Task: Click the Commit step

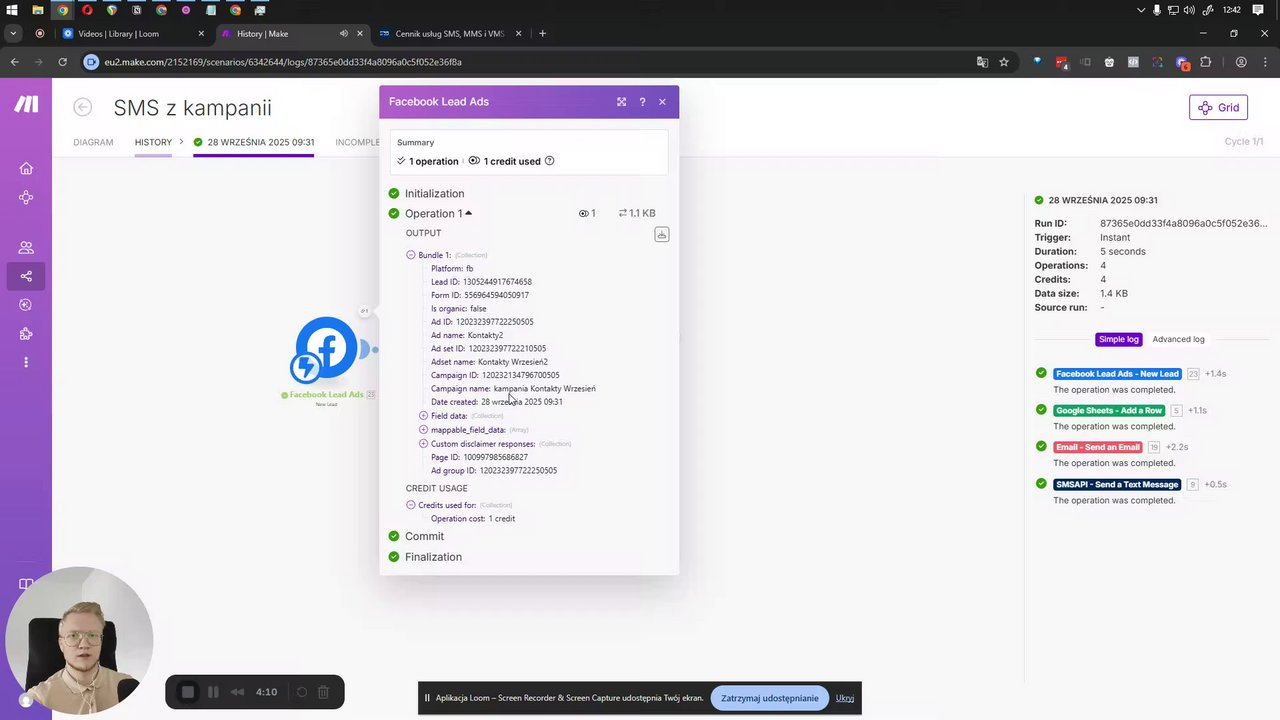Action: (424, 536)
